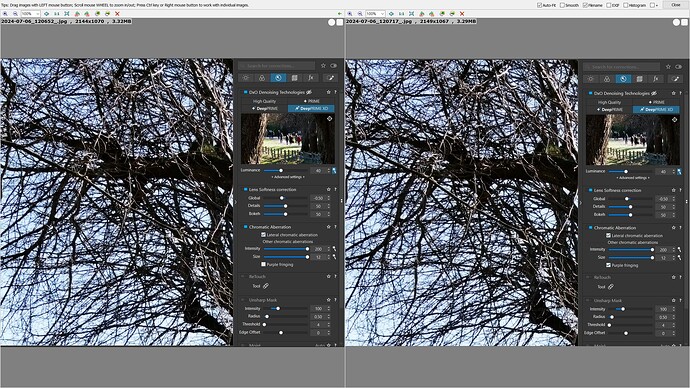Click the red X delete icon, right pane
The width and height of the screenshot is (690, 388).
pos(462,14)
